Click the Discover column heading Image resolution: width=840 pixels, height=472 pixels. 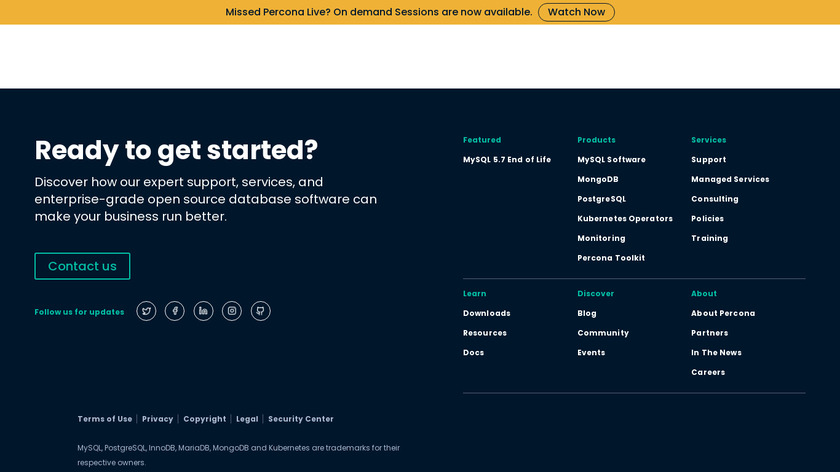pyautogui.click(x=595, y=294)
